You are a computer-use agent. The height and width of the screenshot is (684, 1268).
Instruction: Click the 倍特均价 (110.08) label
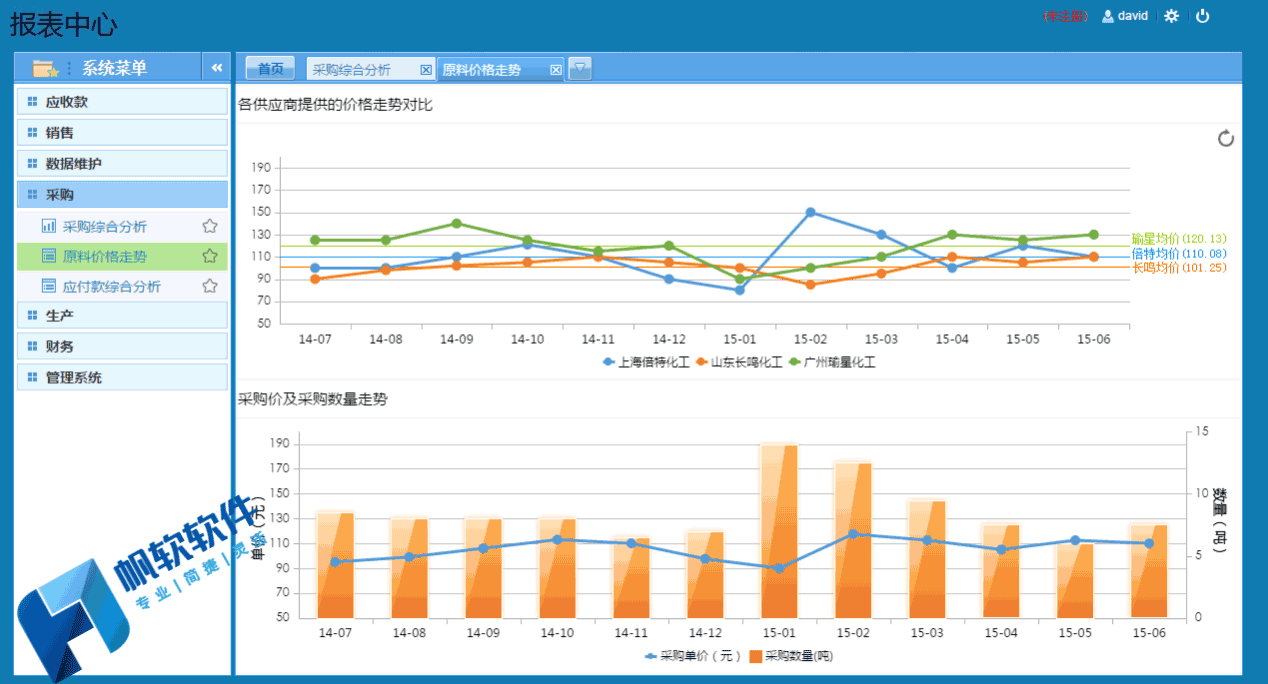pos(1179,254)
